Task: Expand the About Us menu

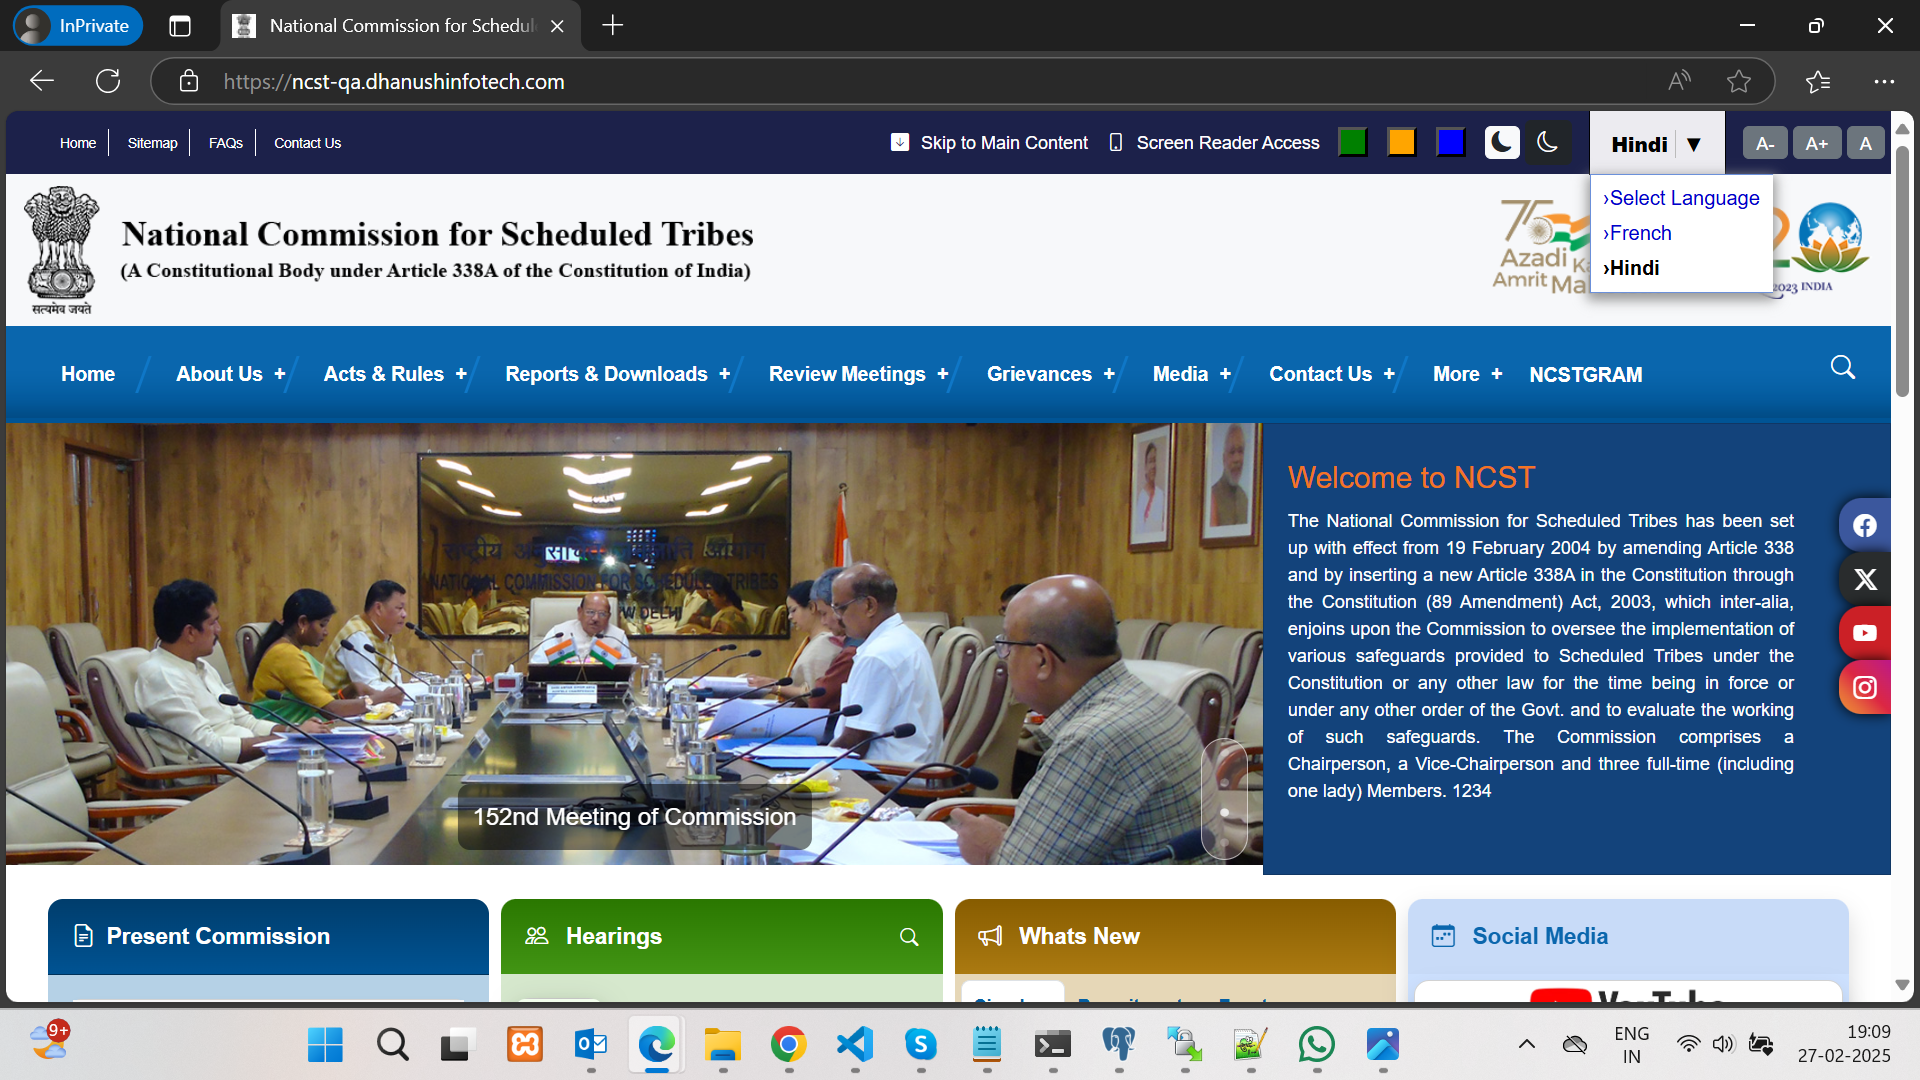Action: point(231,374)
